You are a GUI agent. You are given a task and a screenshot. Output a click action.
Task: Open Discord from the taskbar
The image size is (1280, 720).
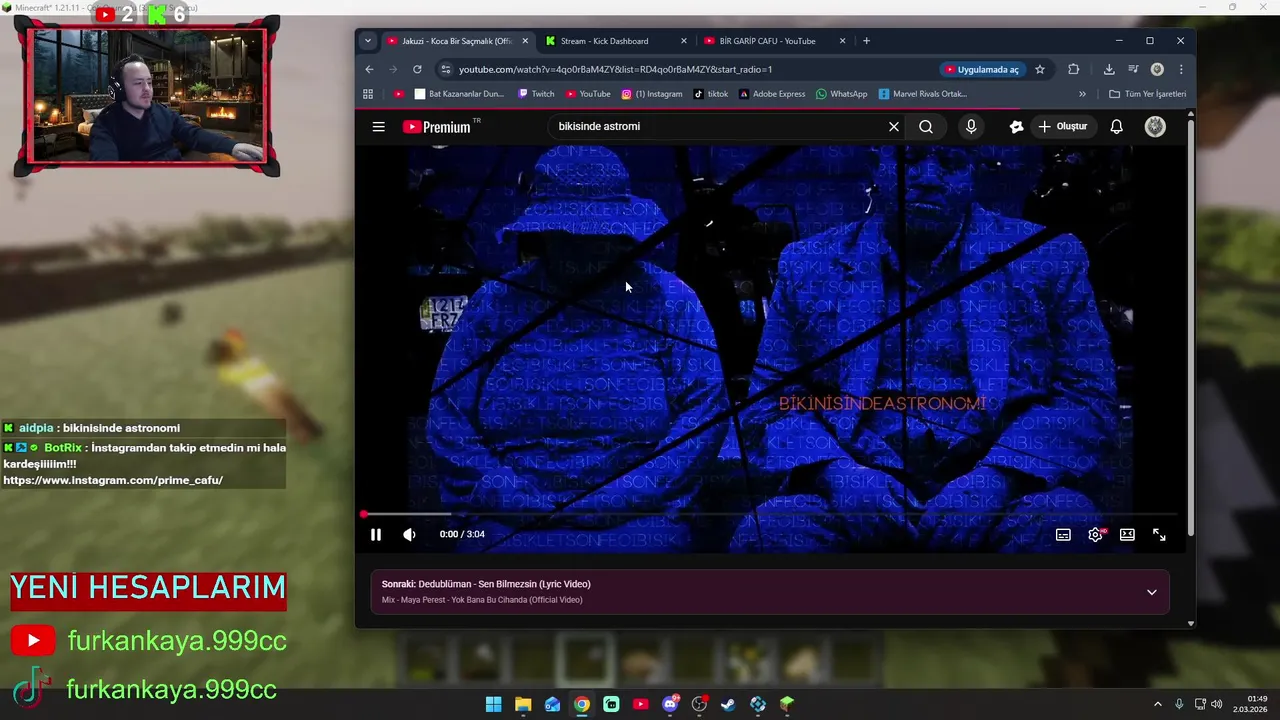click(x=670, y=704)
